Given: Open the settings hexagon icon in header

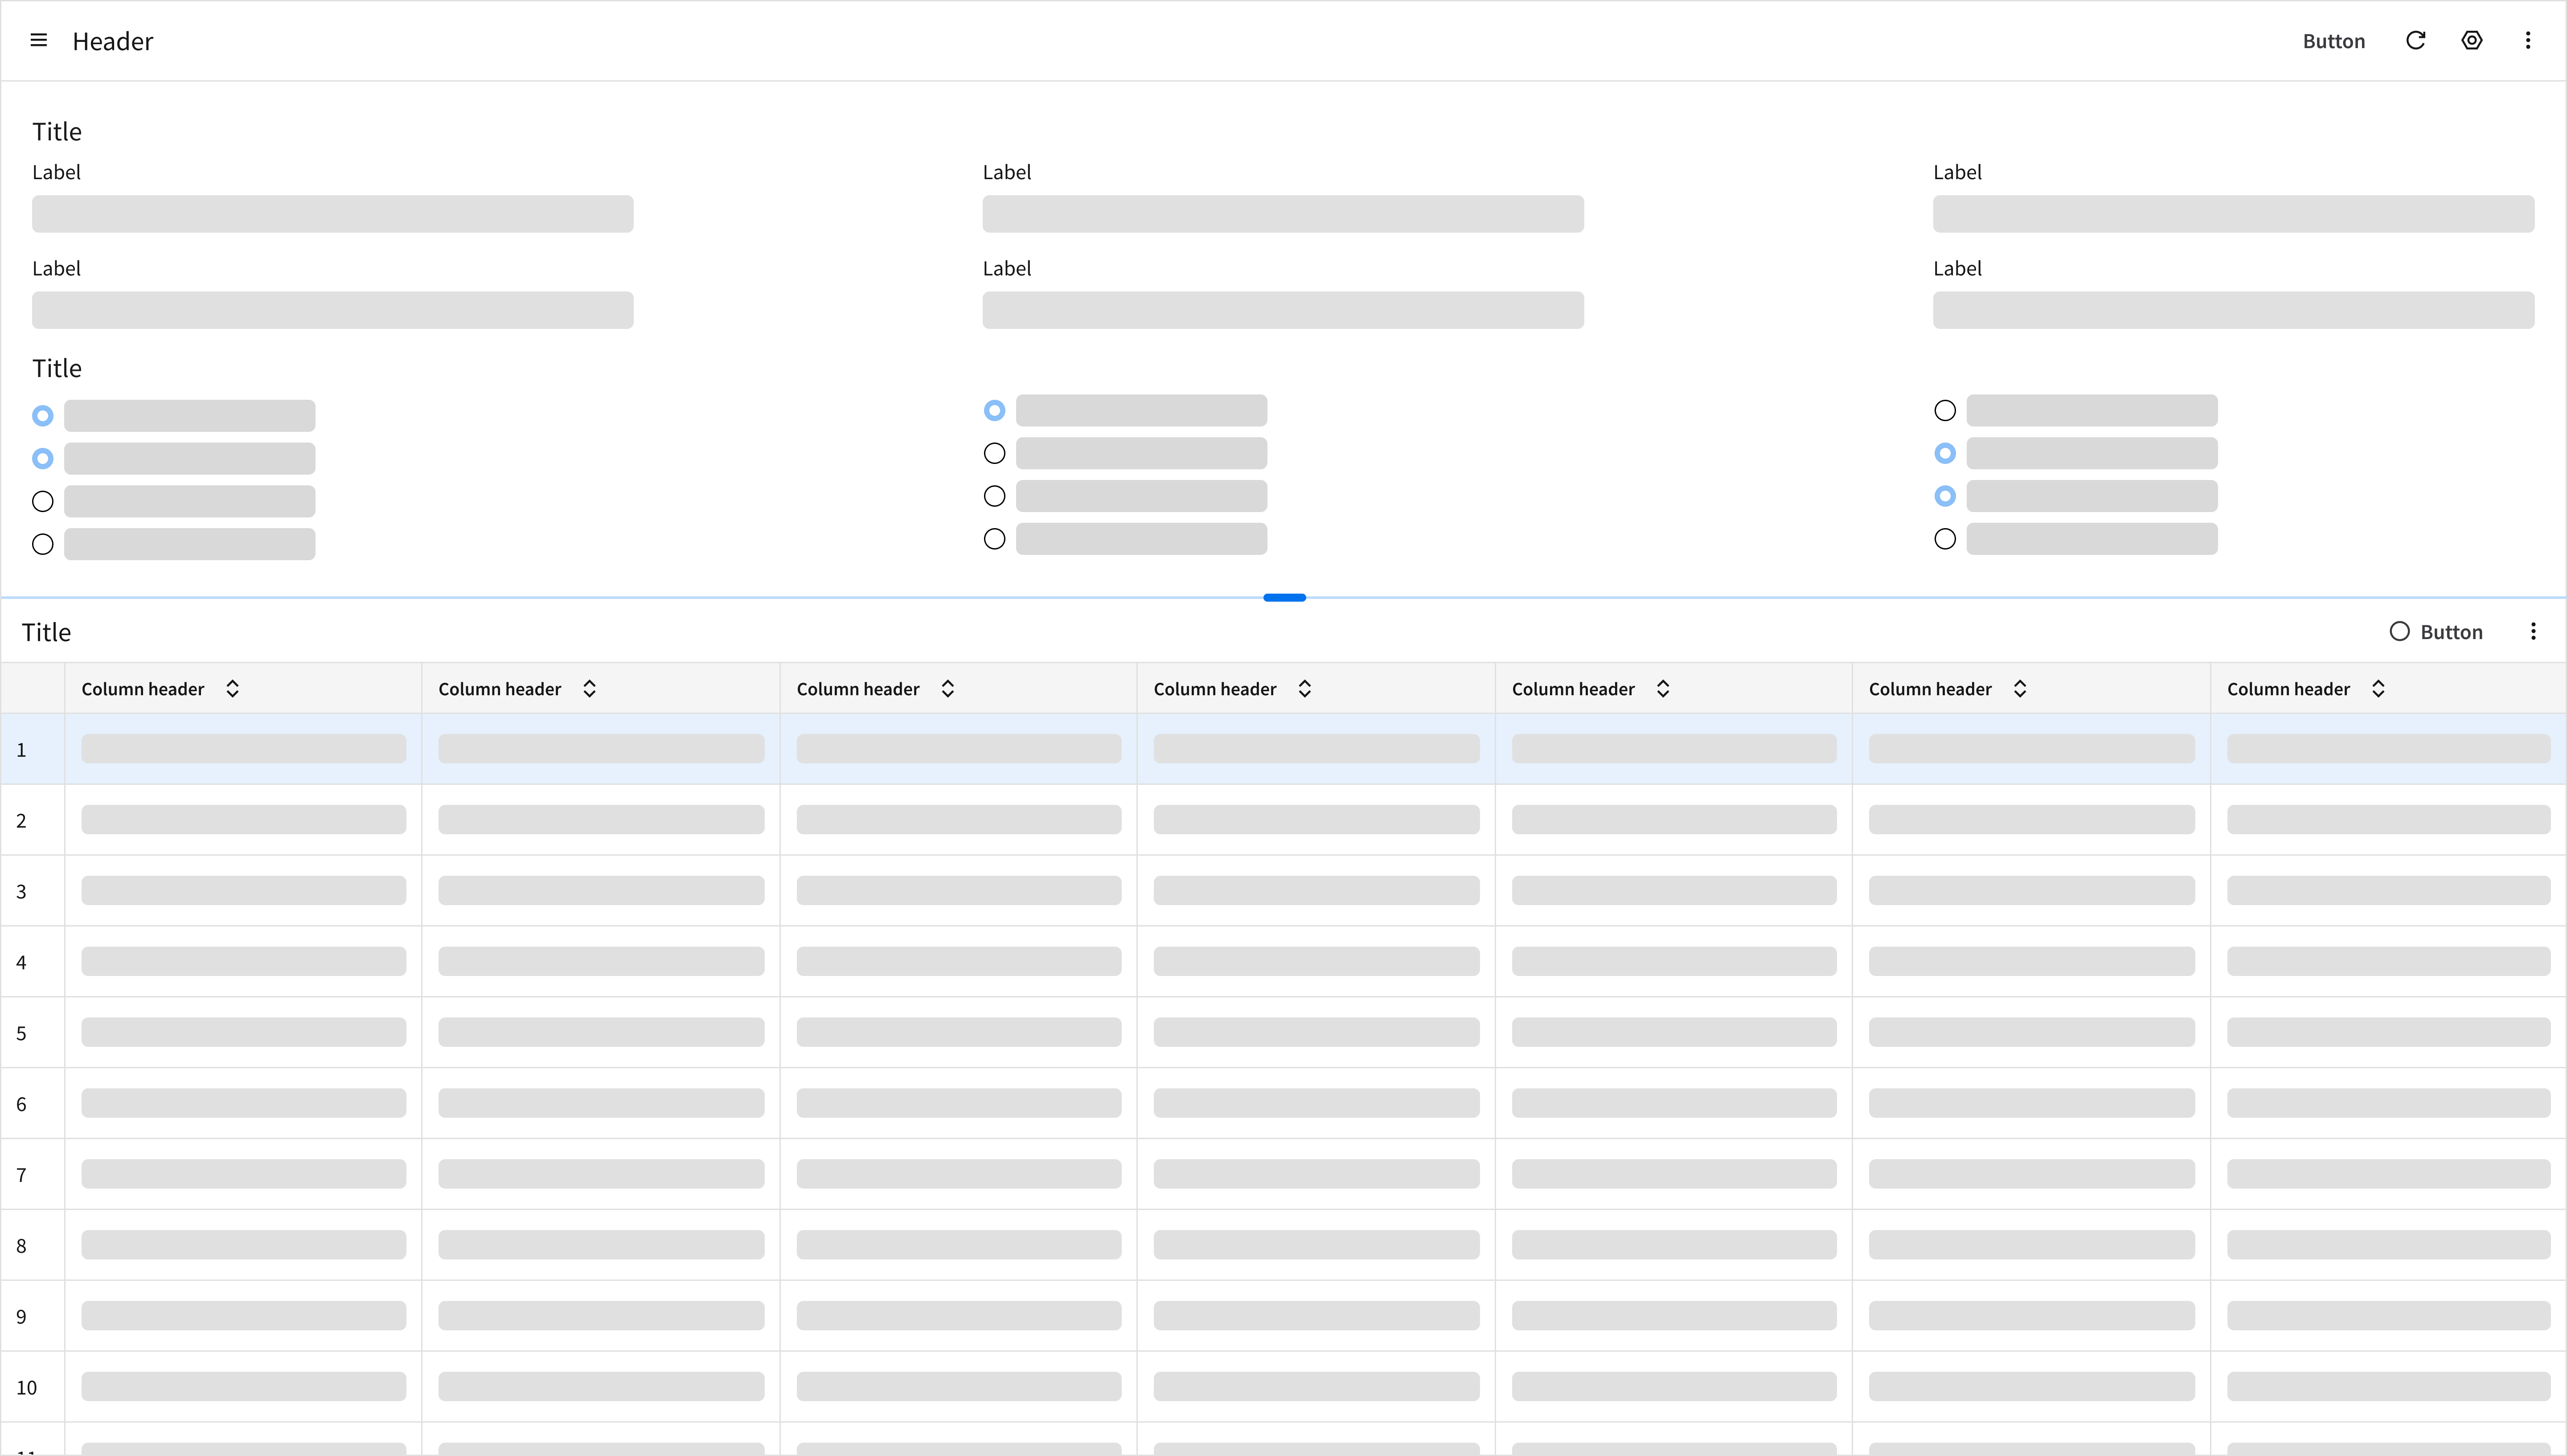Looking at the screenshot, I should pyautogui.click(x=2471, y=41).
